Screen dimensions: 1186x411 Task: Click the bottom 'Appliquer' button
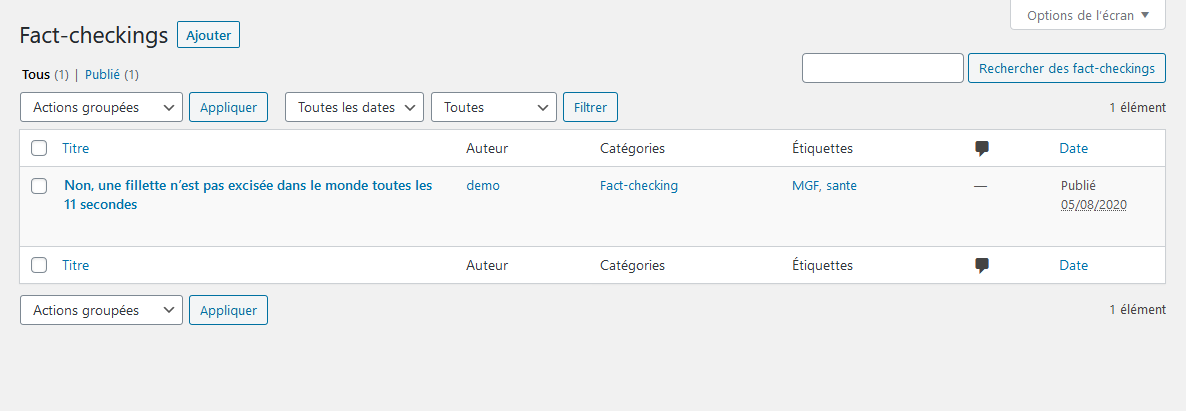[x=228, y=310]
